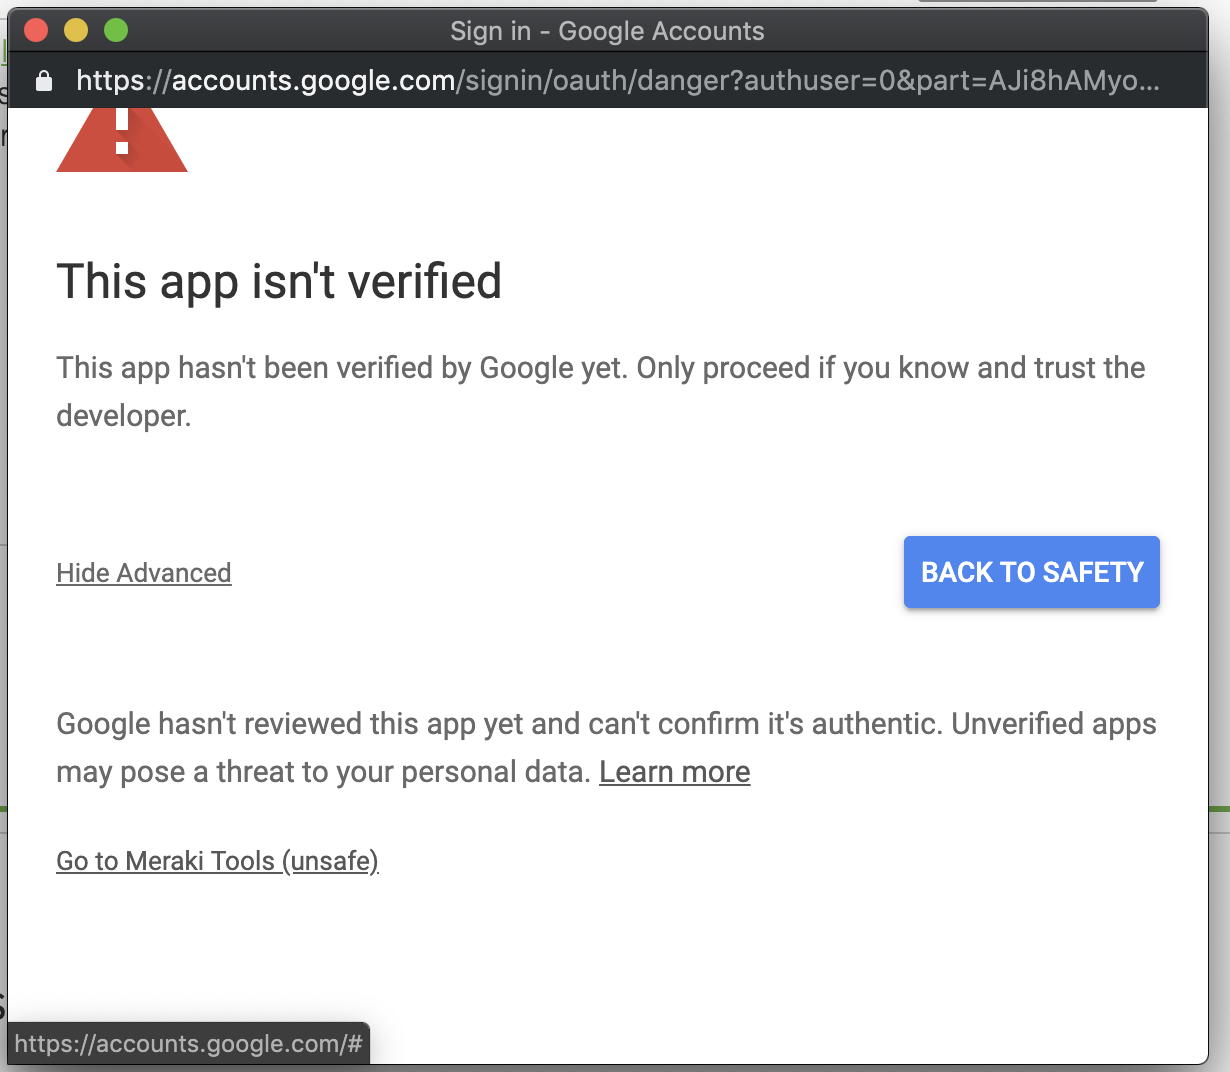
Task: Click the https:// prefix in the address bar
Action: [124, 81]
